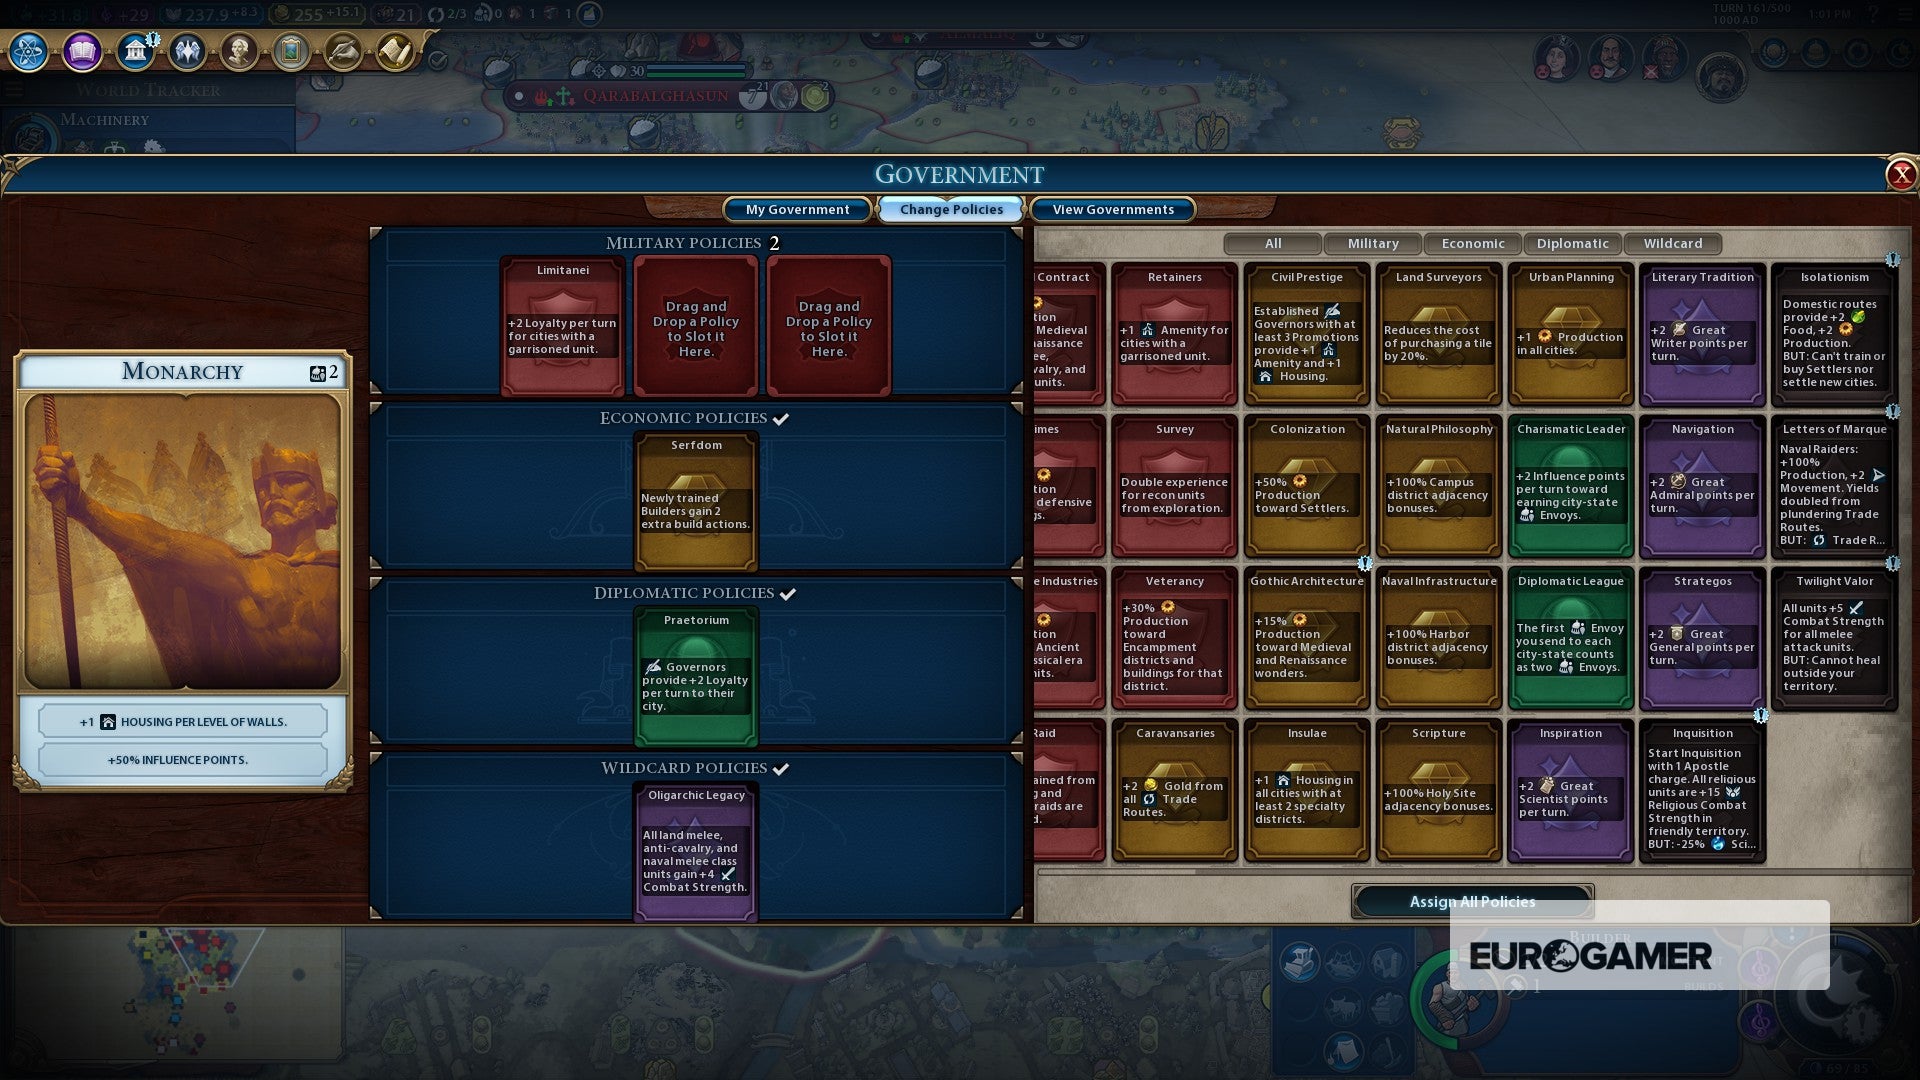Viewport: 1920px width, 1080px height.
Task: Open the View Governments tab
Action: pyautogui.click(x=1113, y=209)
